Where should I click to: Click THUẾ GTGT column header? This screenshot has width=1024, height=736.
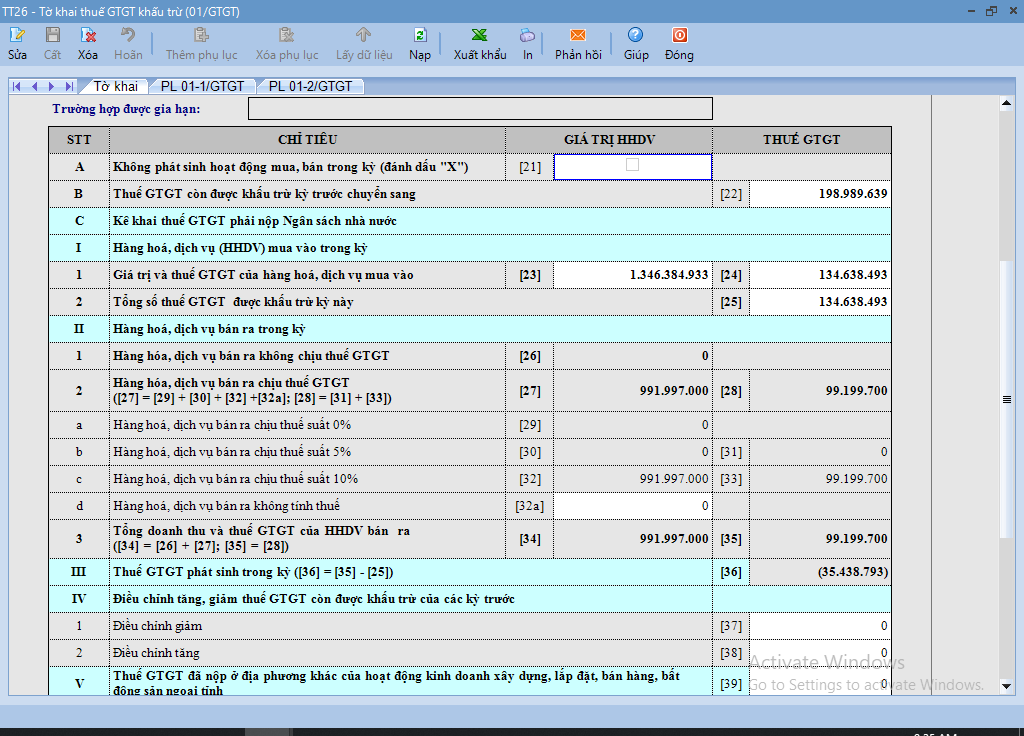pos(801,140)
